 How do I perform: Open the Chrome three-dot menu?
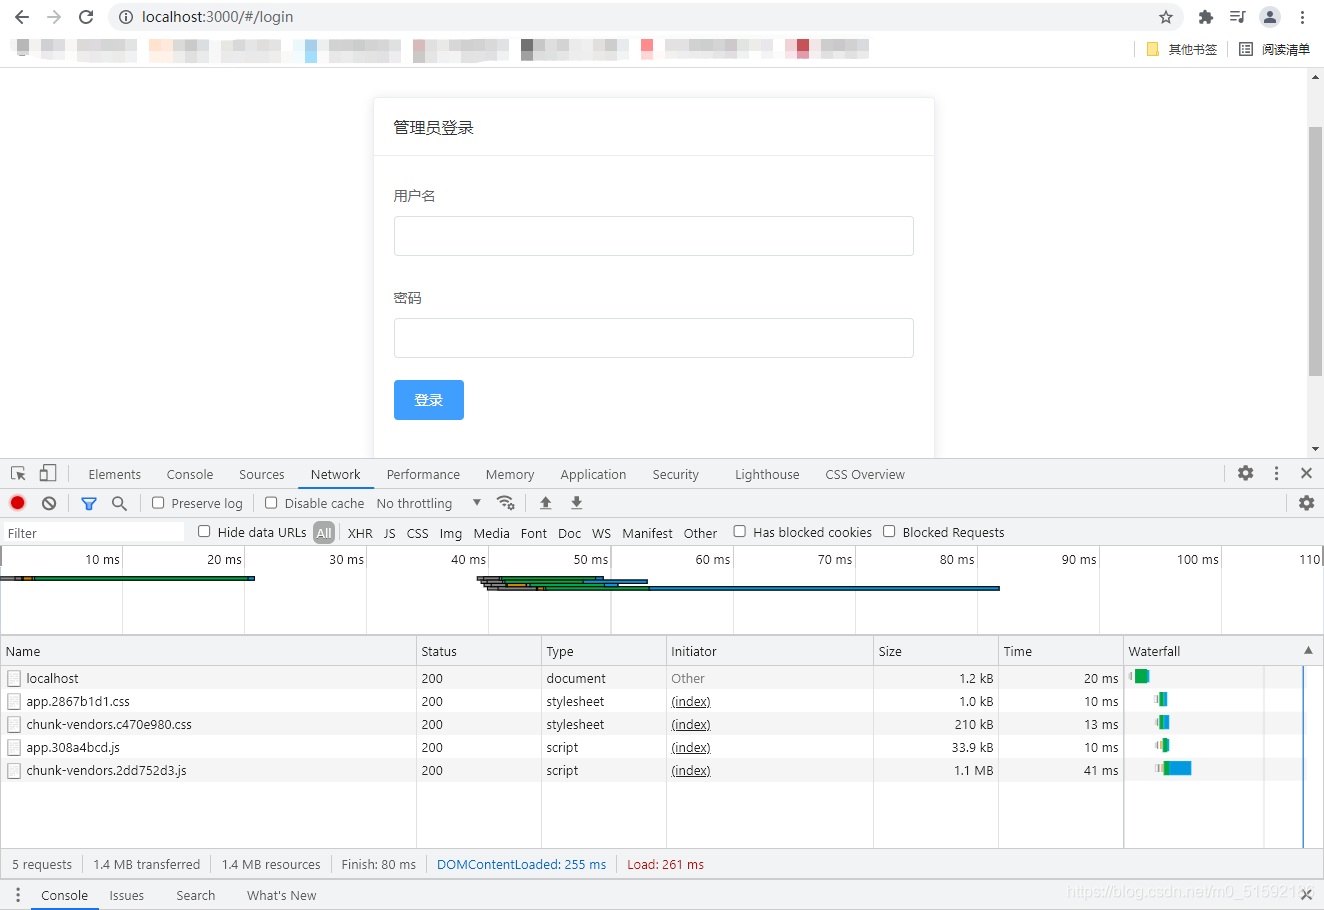tap(1302, 17)
